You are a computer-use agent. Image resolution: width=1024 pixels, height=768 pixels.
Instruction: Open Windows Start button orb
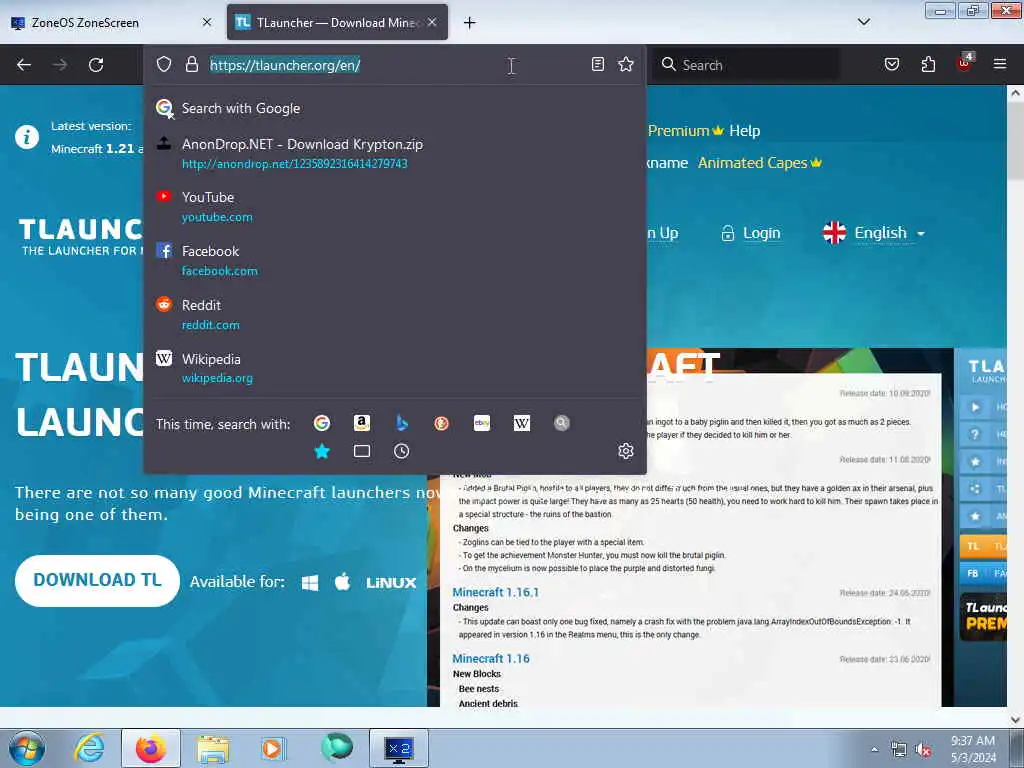27,748
